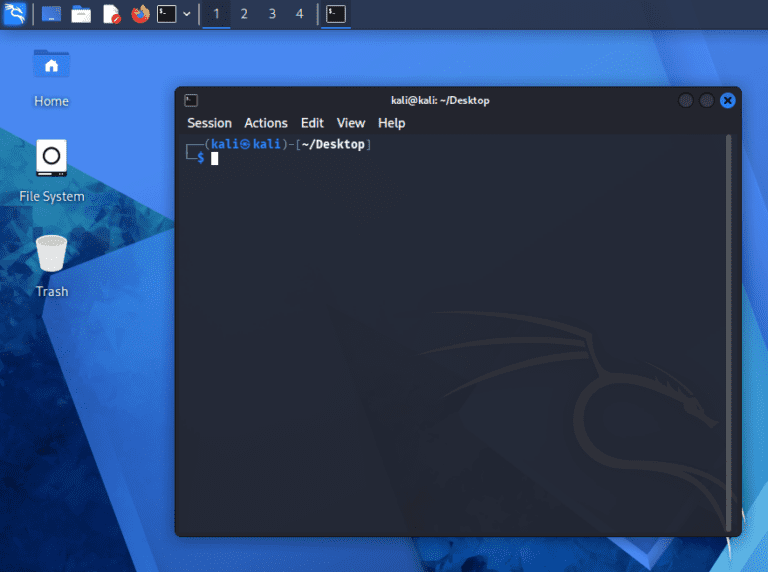The height and width of the screenshot is (572, 768).
Task: Switch to workspace 4
Action: click(x=299, y=14)
